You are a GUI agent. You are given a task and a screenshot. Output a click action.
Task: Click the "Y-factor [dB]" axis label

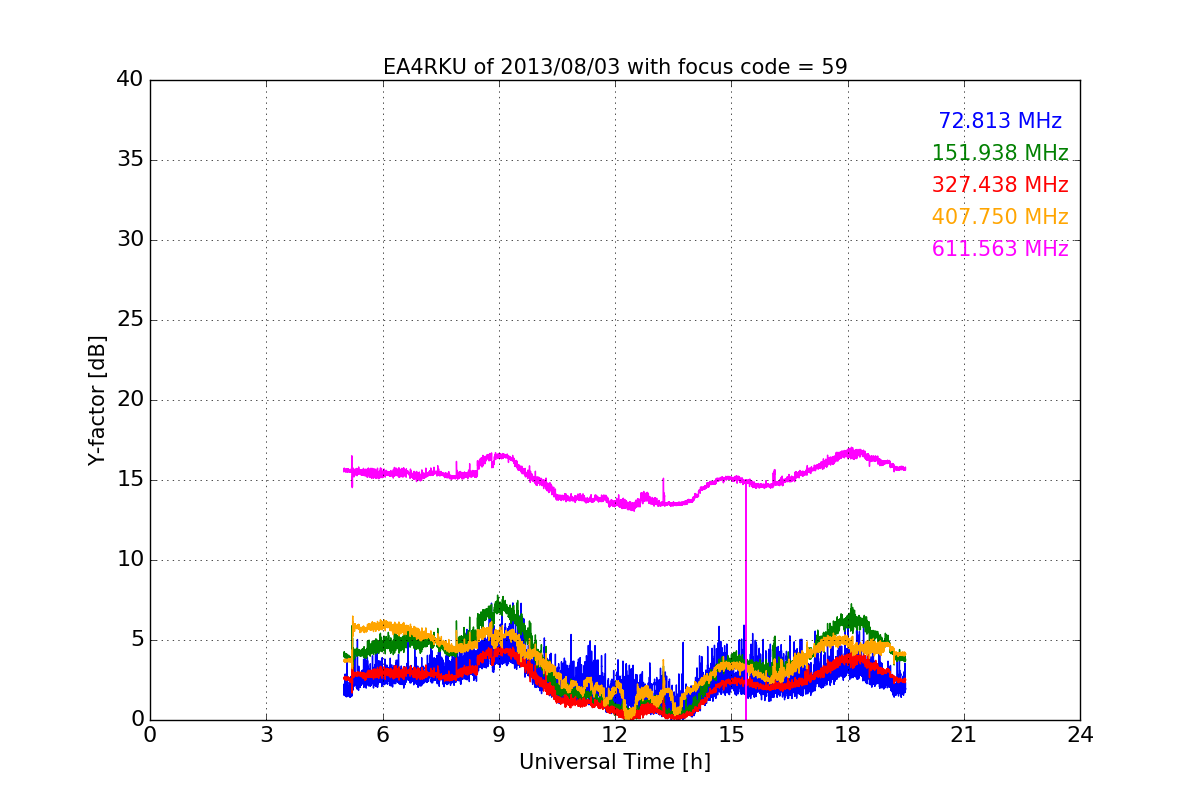[x=97, y=400]
